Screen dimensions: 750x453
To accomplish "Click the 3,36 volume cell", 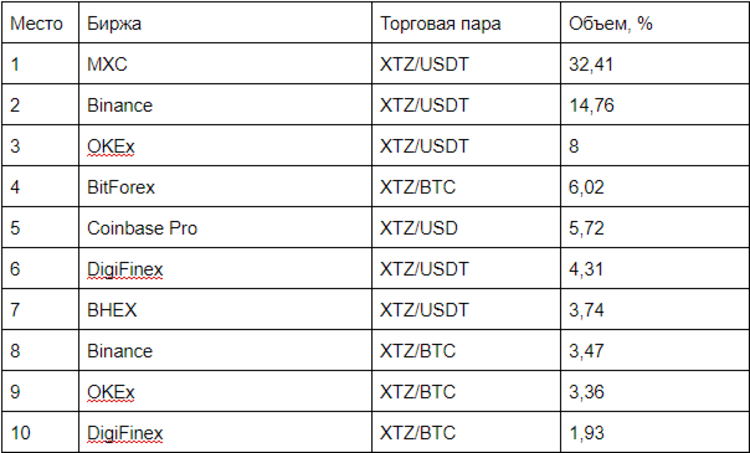I will coord(585,392).
